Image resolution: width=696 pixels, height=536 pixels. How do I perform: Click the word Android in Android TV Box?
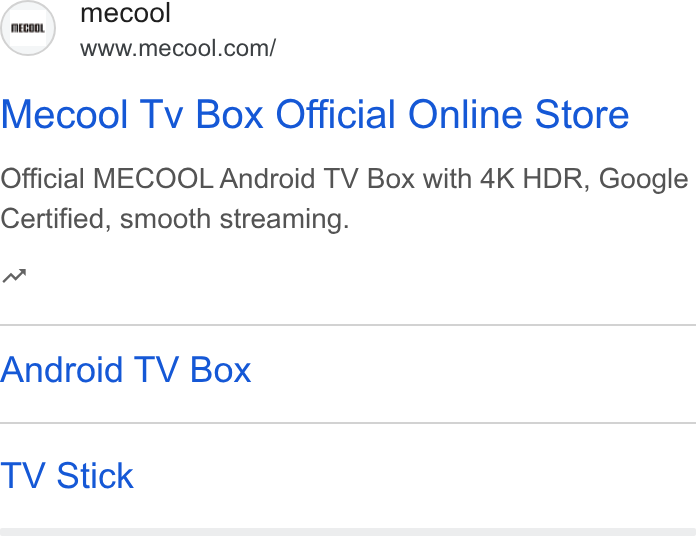[x=61, y=370]
